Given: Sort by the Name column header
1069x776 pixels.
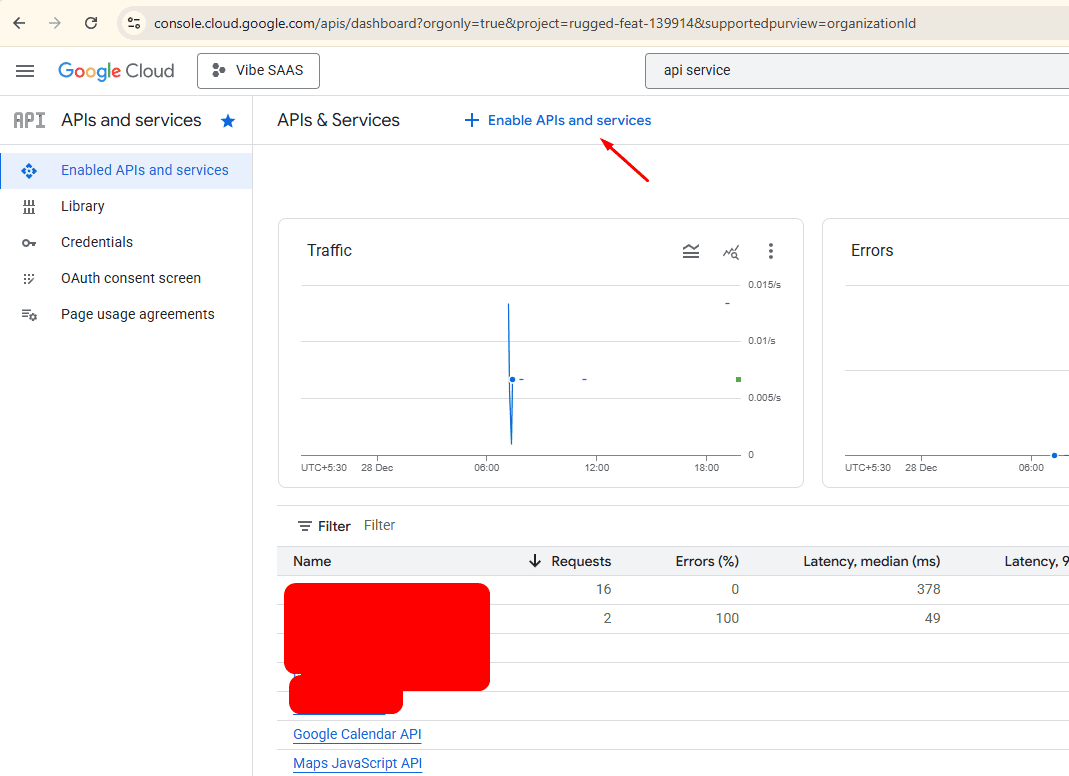Looking at the screenshot, I should pos(312,561).
